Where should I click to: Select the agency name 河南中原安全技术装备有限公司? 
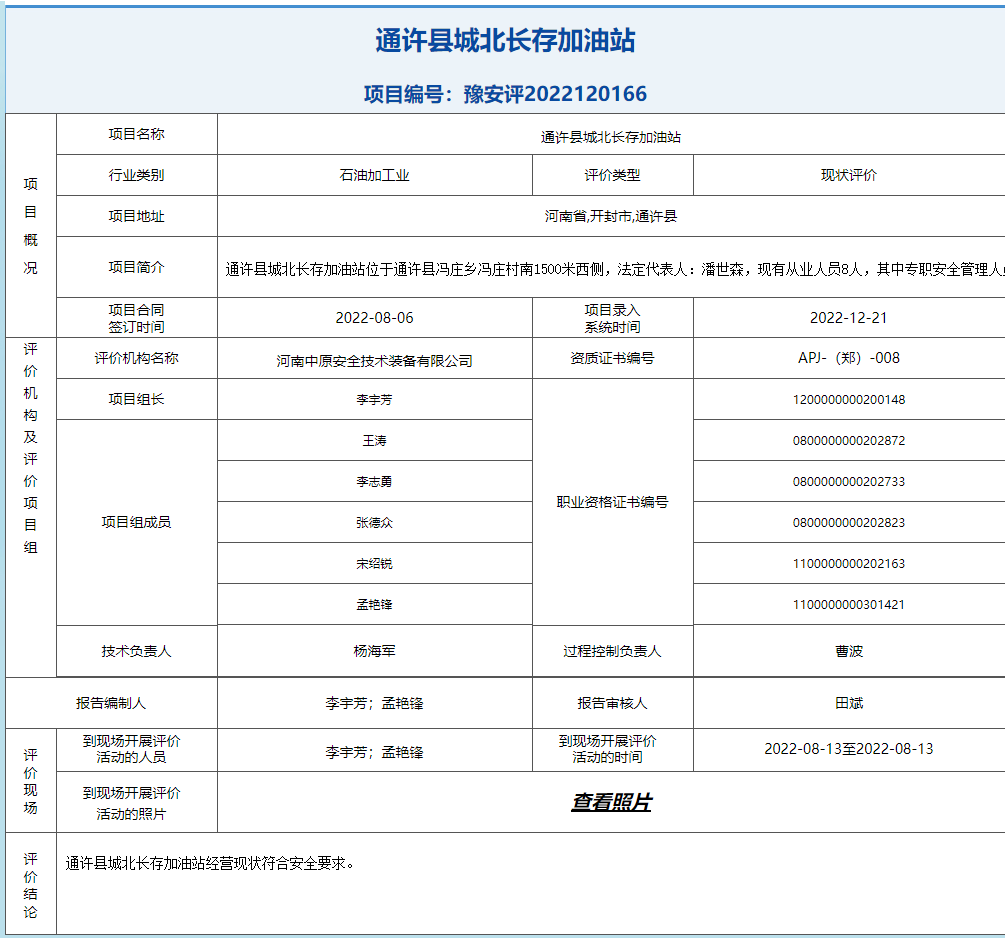click(x=374, y=361)
